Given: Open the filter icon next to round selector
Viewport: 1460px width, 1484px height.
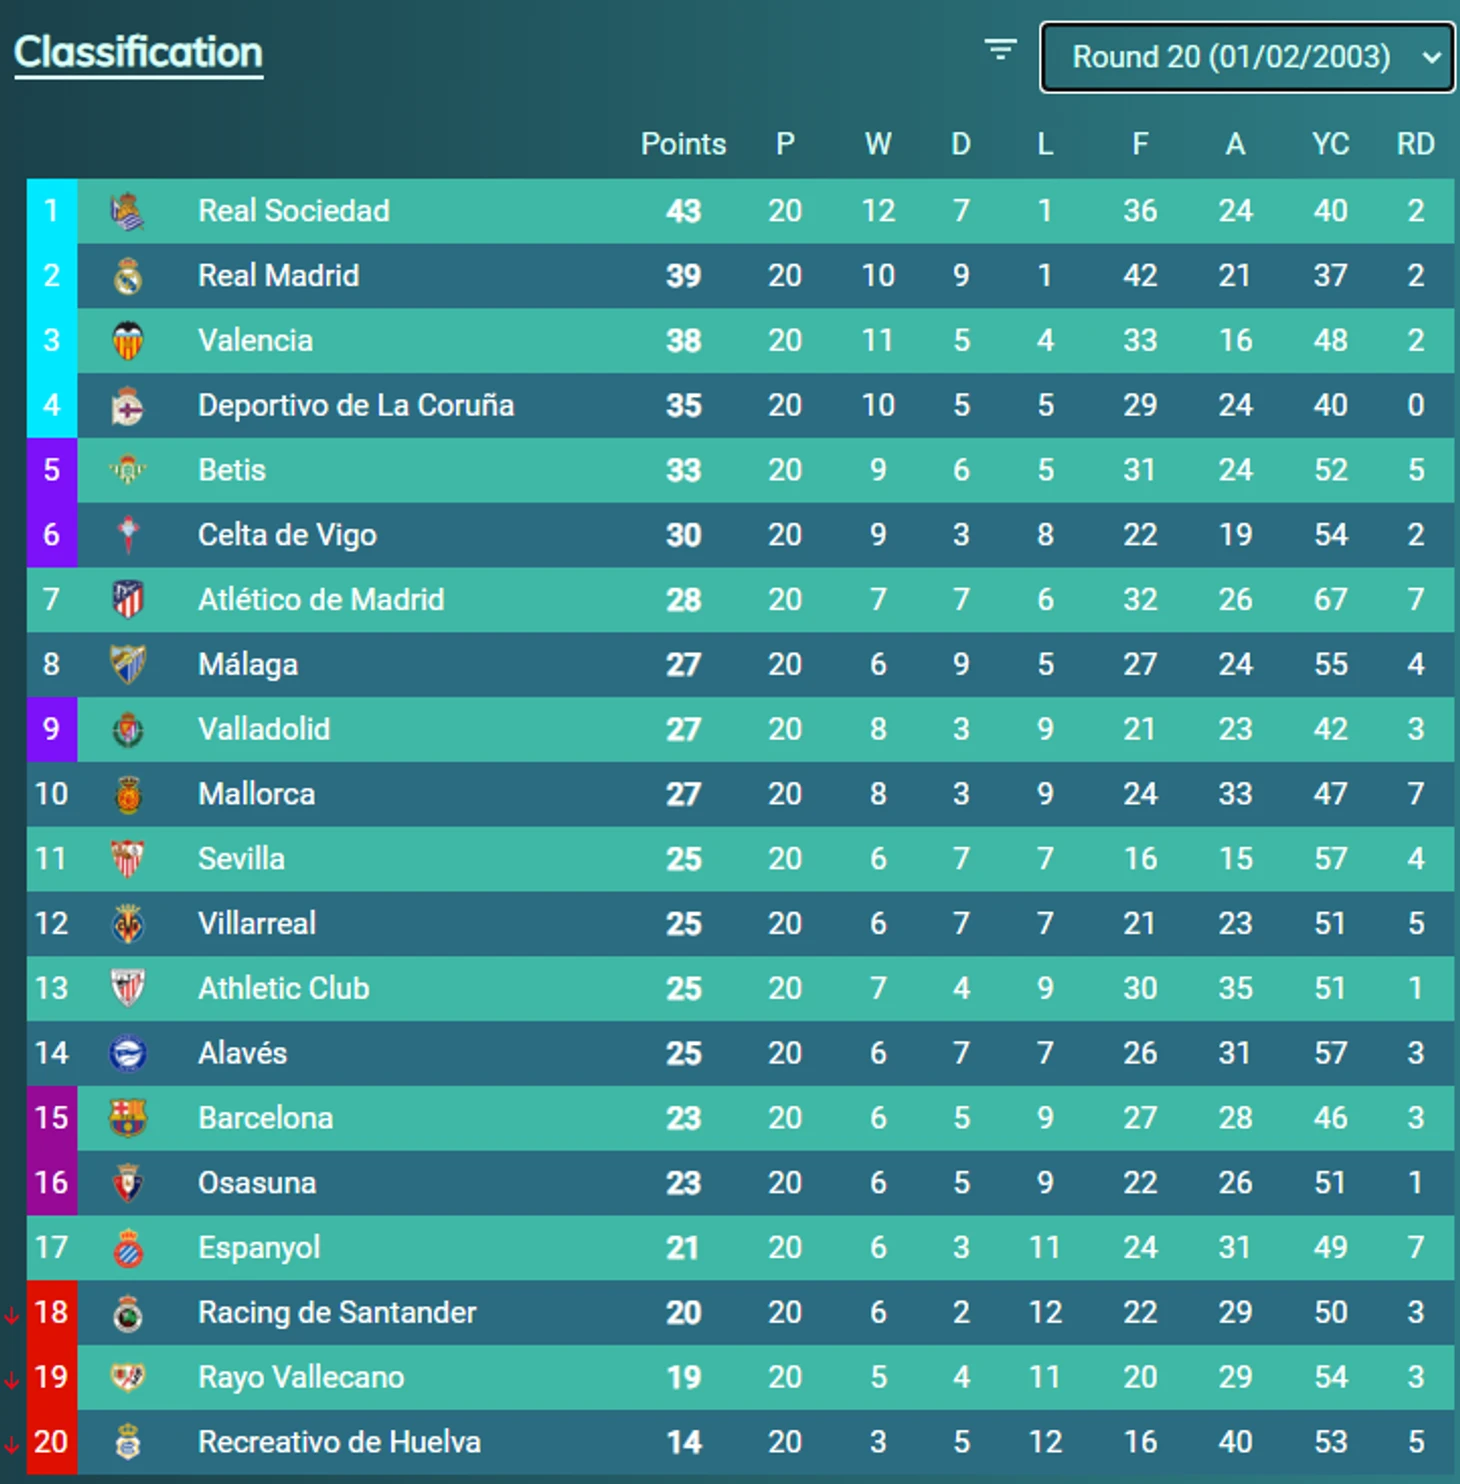Looking at the screenshot, I should 1000,49.
